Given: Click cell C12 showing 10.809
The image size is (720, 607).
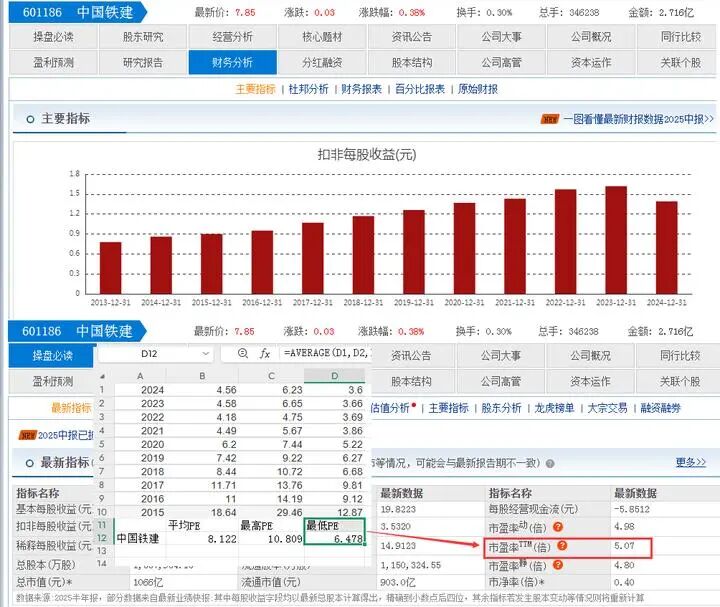Looking at the screenshot, I should [x=271, y=539].
